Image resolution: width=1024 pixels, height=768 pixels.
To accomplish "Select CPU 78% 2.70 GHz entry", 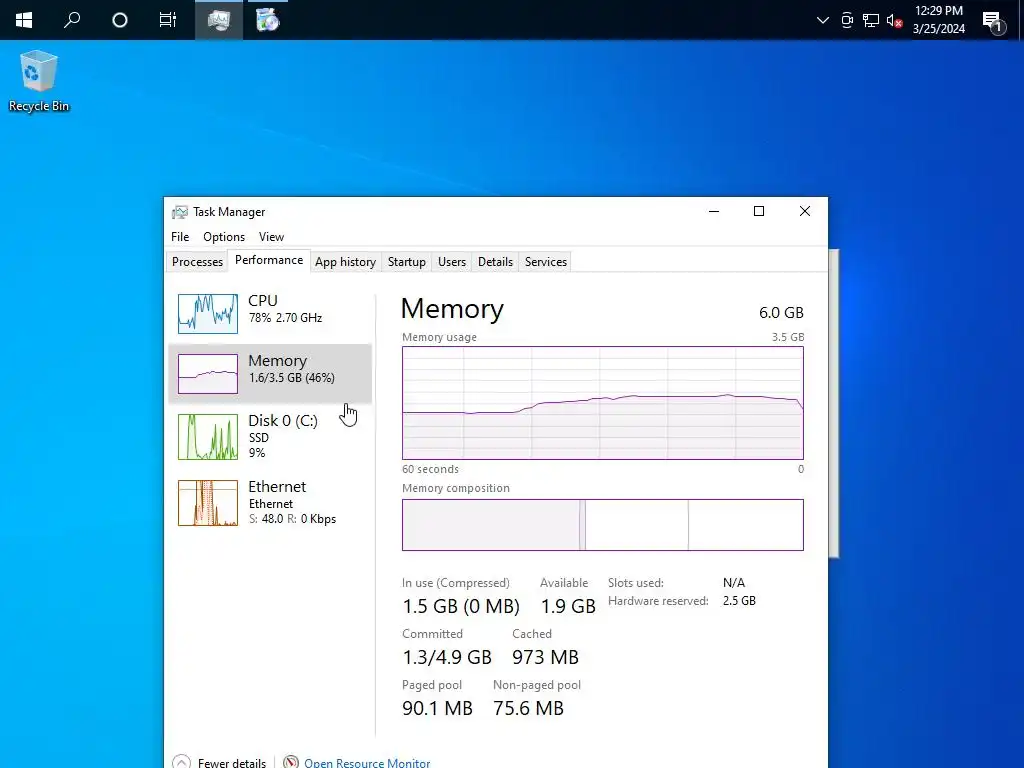I will [x=270, y=313].
